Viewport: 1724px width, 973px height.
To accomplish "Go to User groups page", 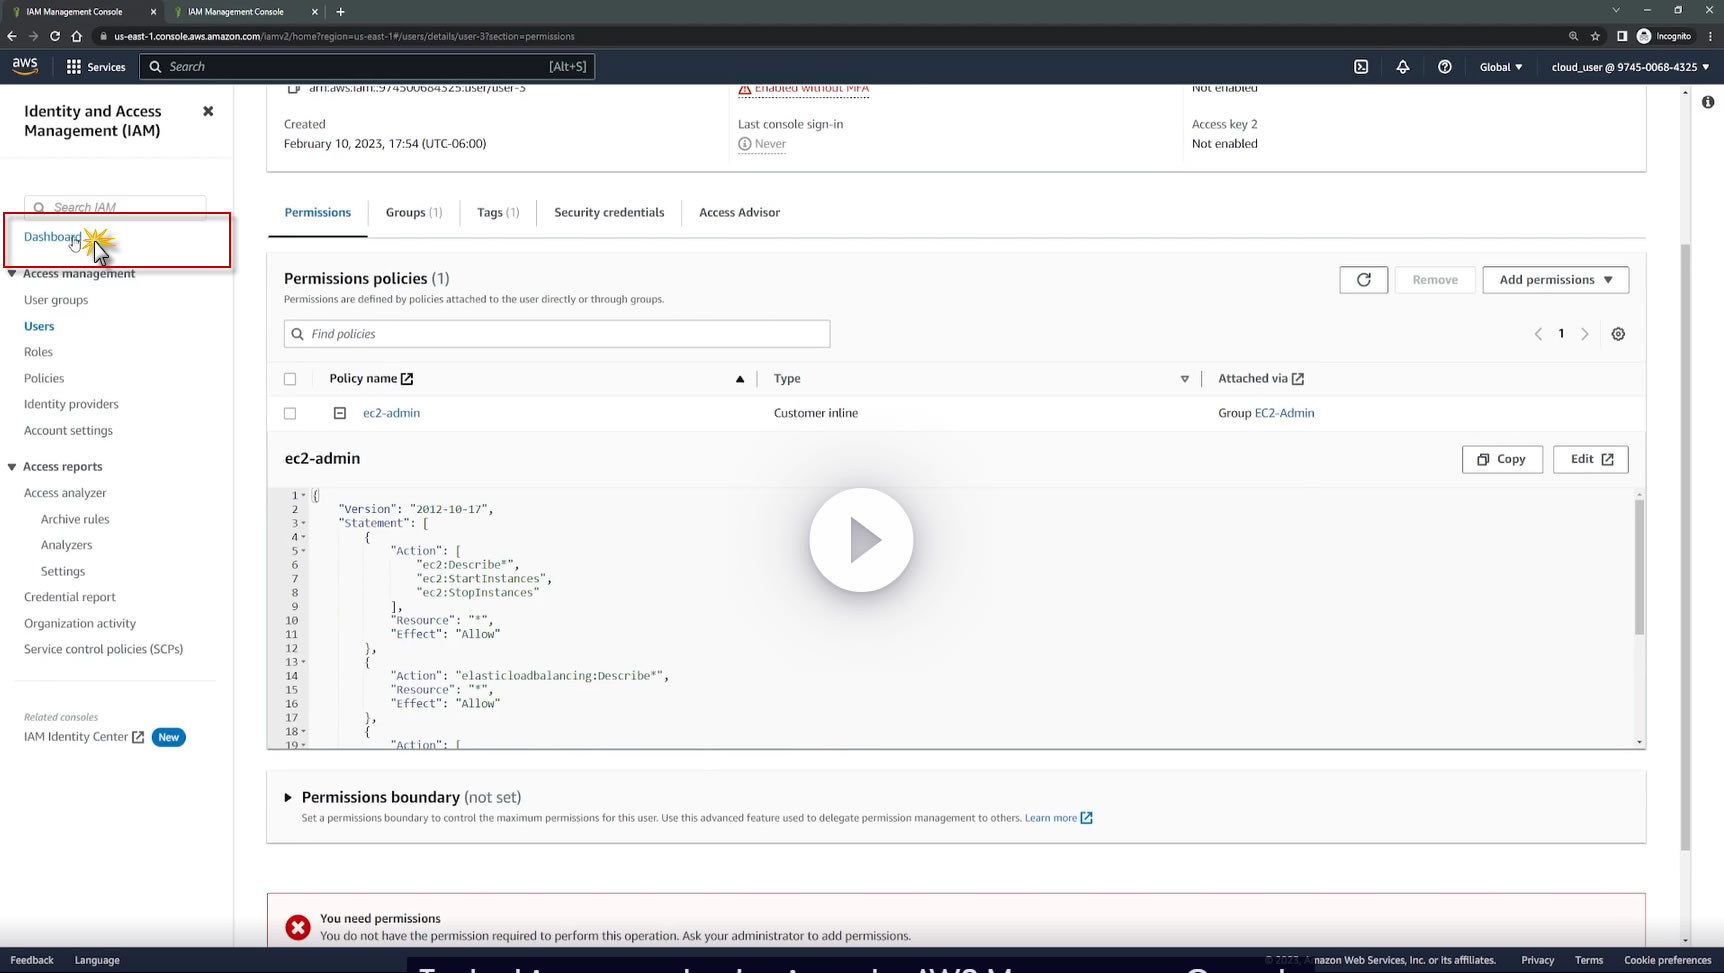I will [56, 300].
